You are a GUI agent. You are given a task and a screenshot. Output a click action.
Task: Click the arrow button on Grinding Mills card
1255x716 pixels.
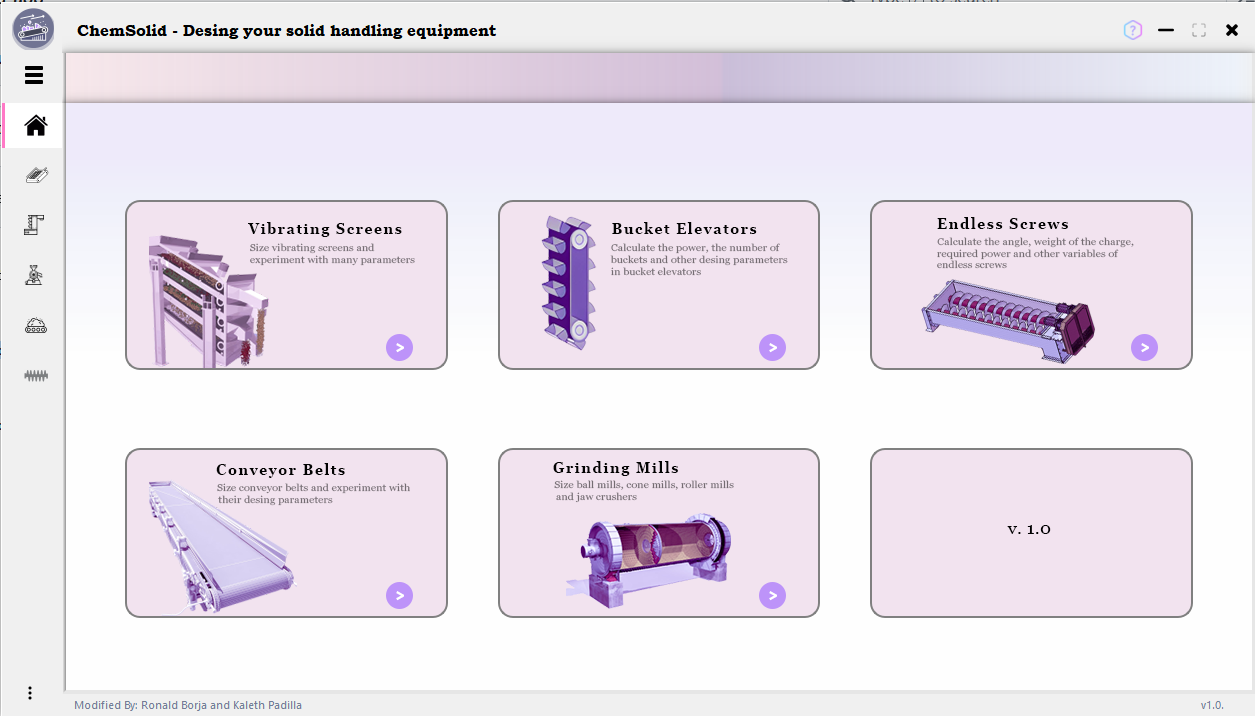pyautogui.click(x=772, y=596)
